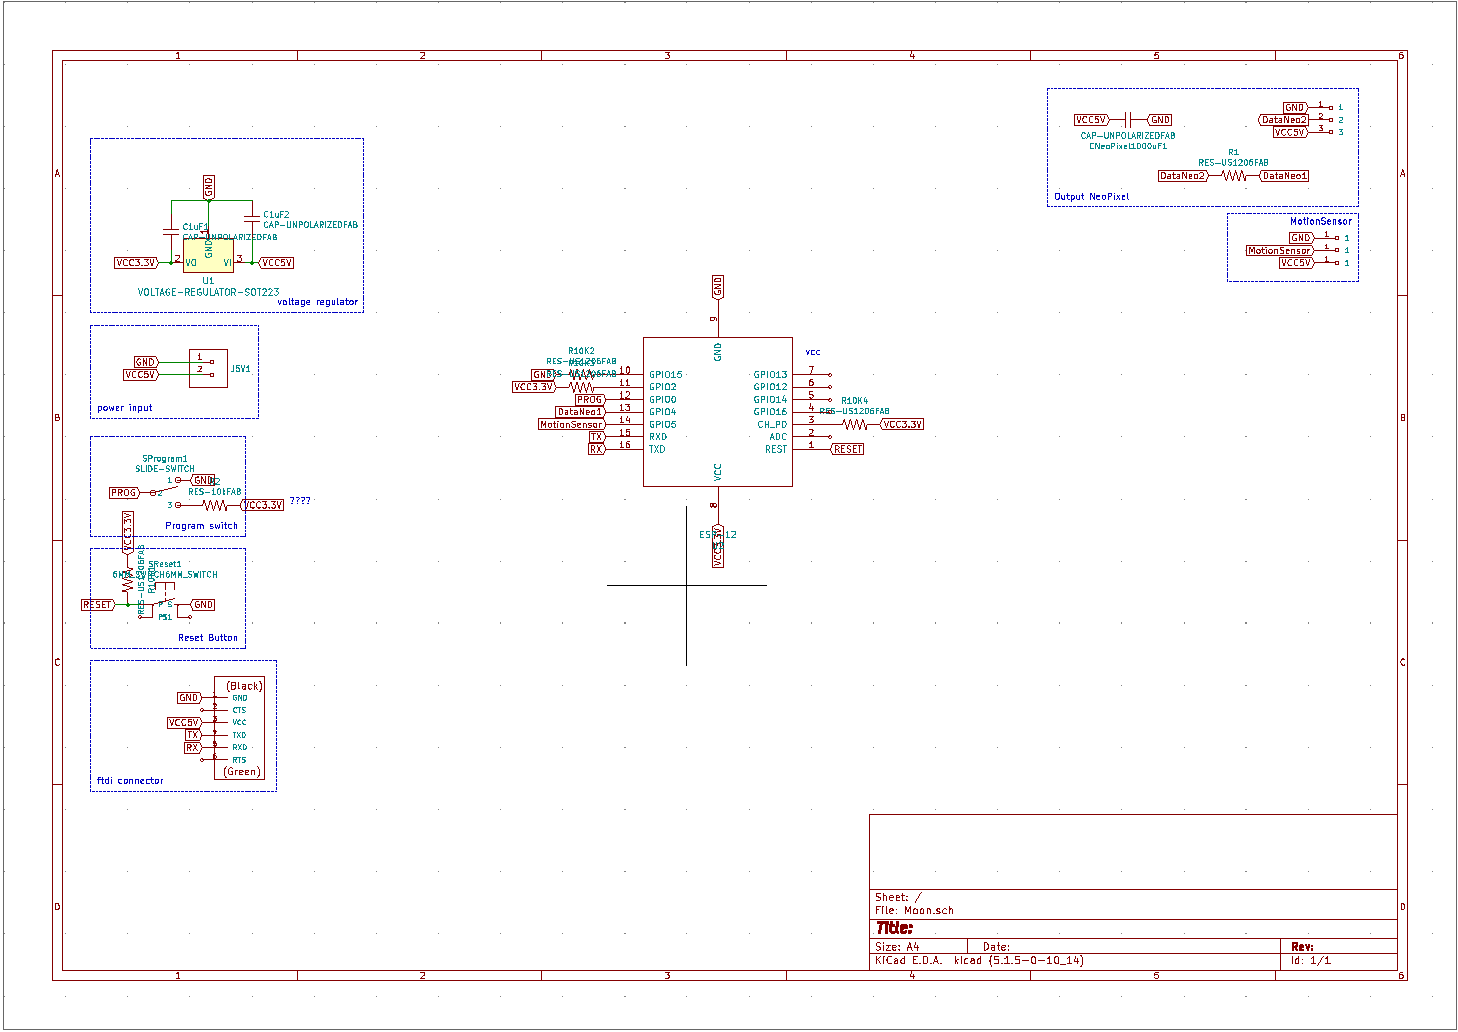Click VCC5V label on ftdi connector

184,723
